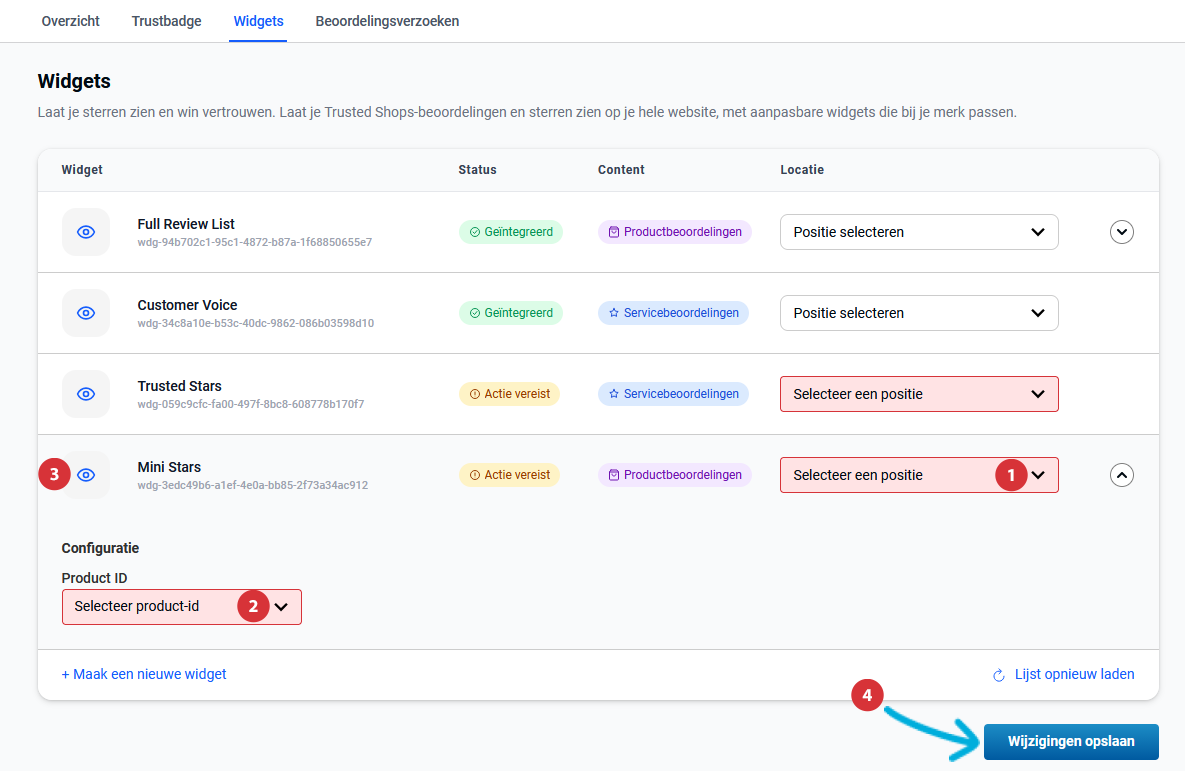This screenshot has width=1185, height=771.
Task: Open the Trustbadge tab
Action: [x=166, y=21]
